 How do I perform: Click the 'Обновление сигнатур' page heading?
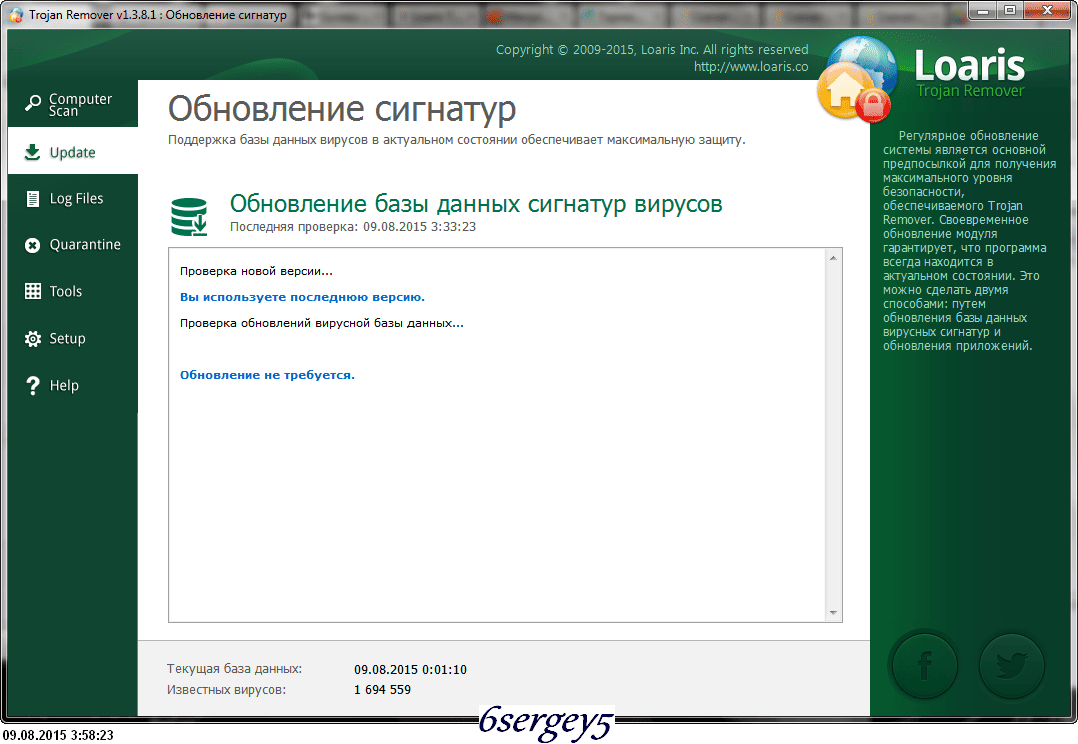[342, 109]
